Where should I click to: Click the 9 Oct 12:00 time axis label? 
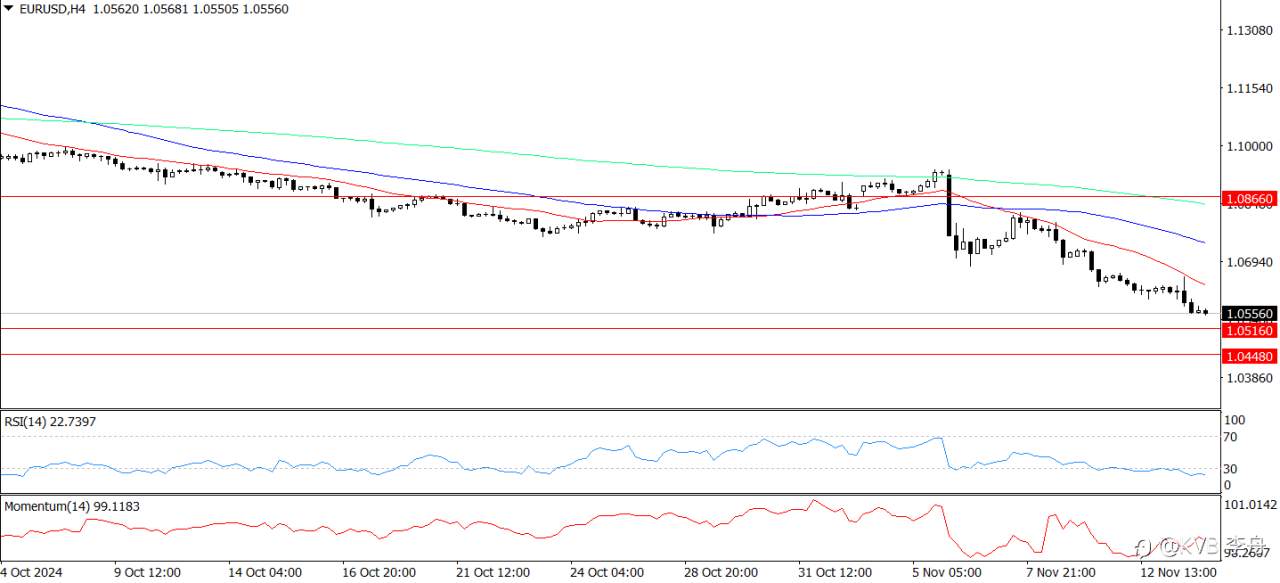[149, 572]
